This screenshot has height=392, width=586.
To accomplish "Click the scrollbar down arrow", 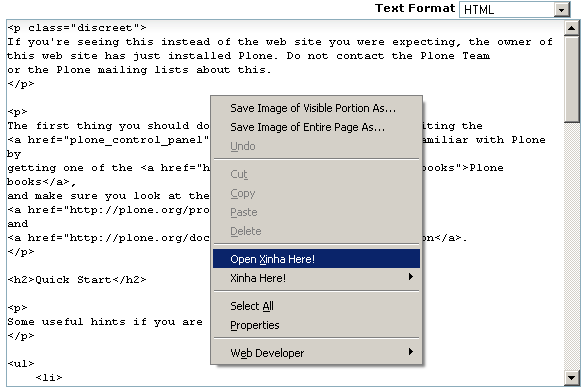I will click(571, 378).
